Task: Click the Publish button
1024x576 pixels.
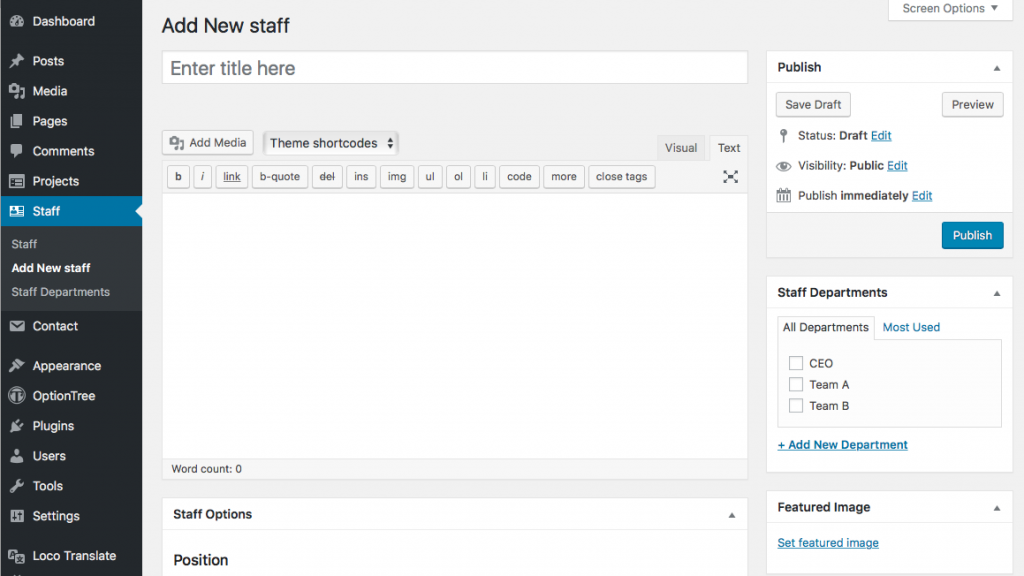Action: 972,235
